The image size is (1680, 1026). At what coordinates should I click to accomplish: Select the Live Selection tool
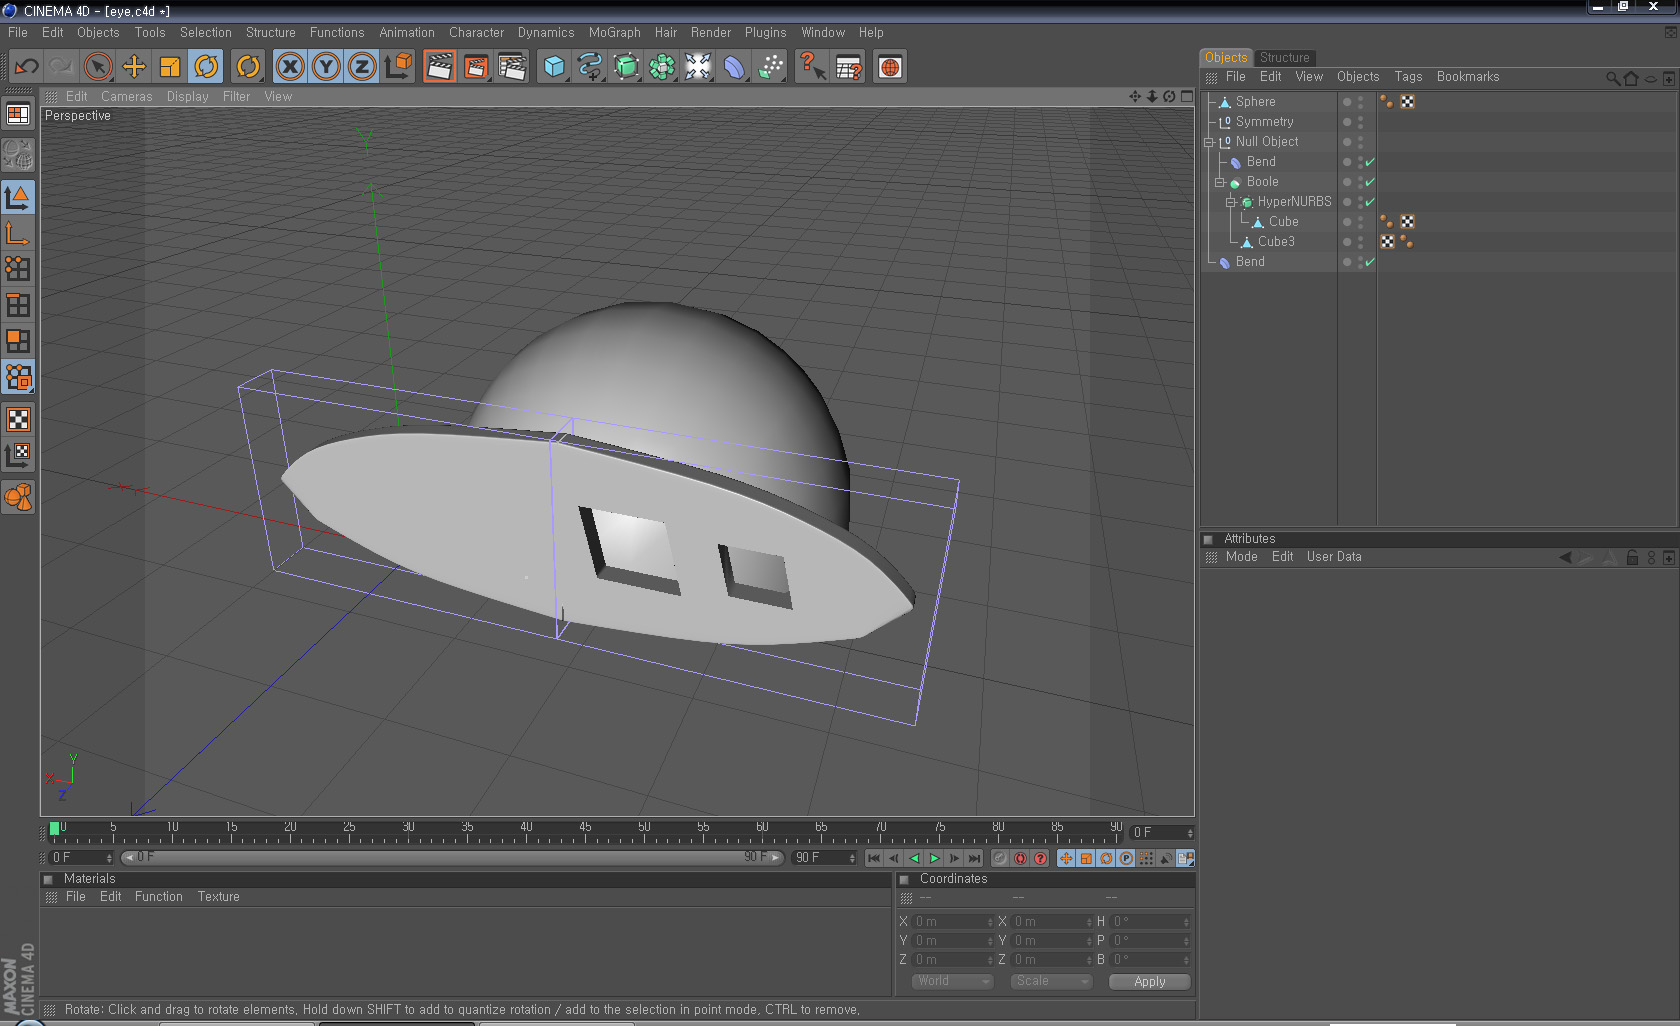98,67
